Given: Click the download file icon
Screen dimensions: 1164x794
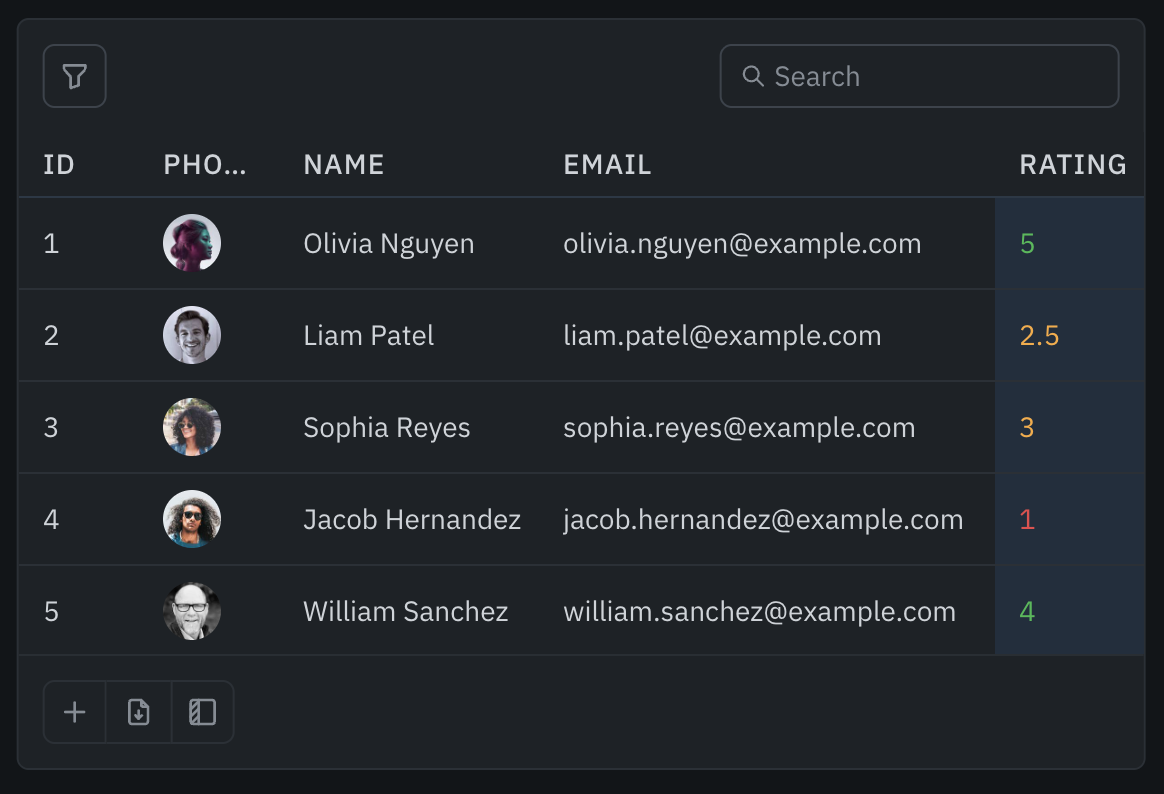Looking at the screenshot, I should (x=139, y=712).
